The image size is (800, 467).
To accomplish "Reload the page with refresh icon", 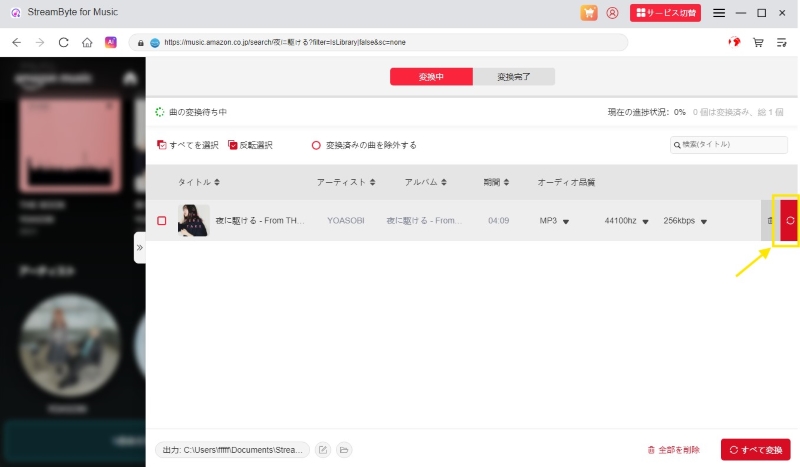I will coord(63,42).
